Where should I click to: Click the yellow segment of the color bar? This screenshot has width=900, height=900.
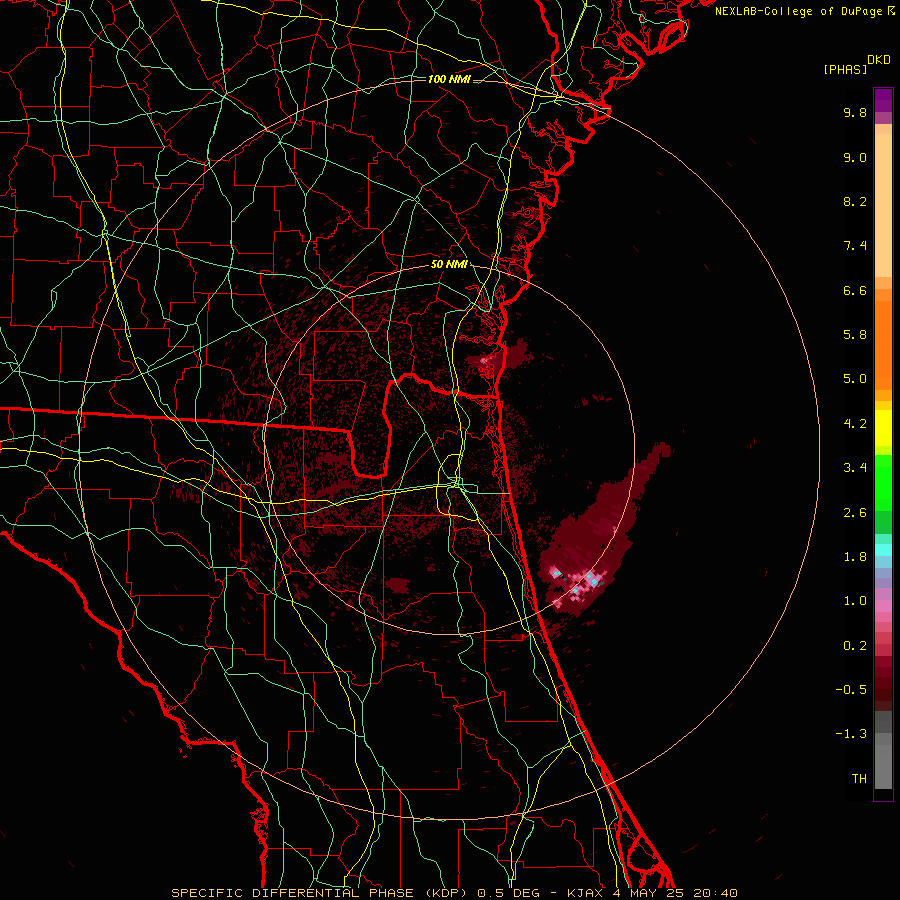coord(883,428)
